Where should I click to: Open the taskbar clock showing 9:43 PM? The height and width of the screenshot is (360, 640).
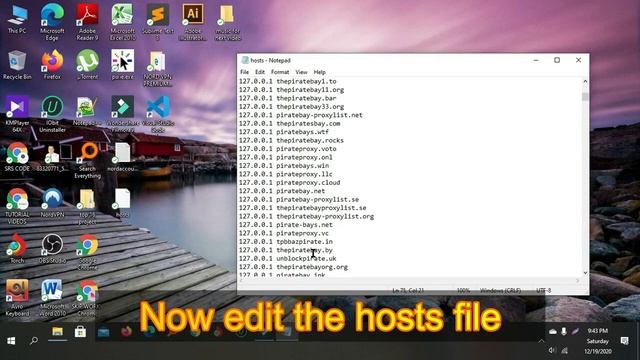click(598, 341)
